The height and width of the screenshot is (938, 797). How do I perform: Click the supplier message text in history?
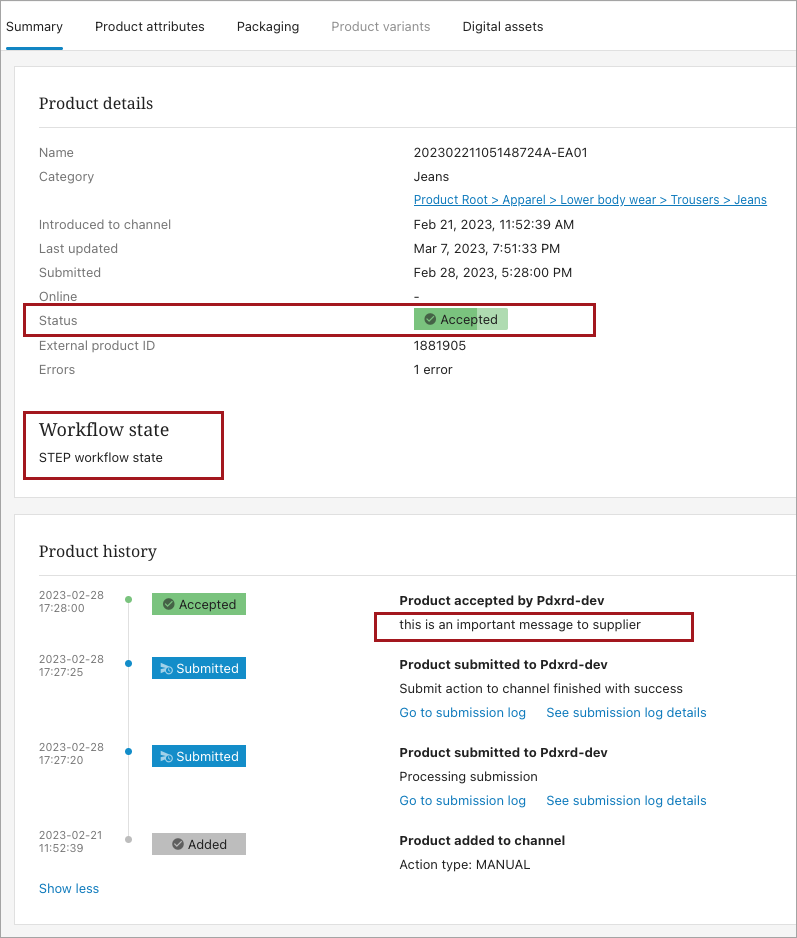click(x=520, y=625)
